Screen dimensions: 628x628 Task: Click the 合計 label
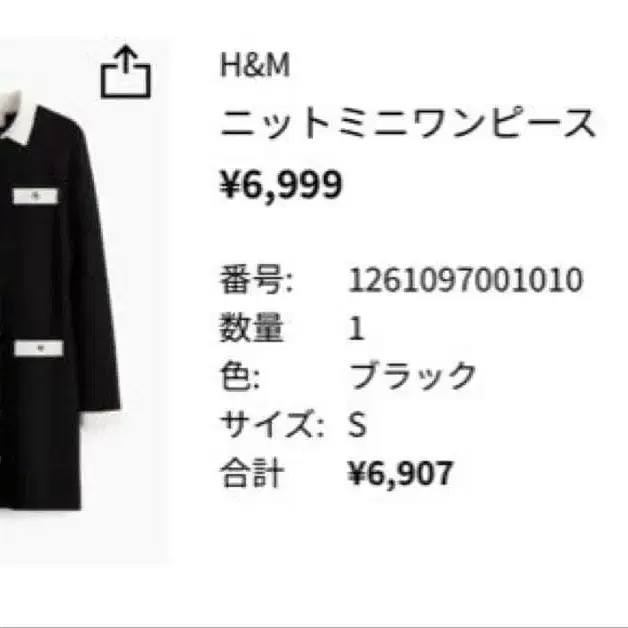click(252, 473)
